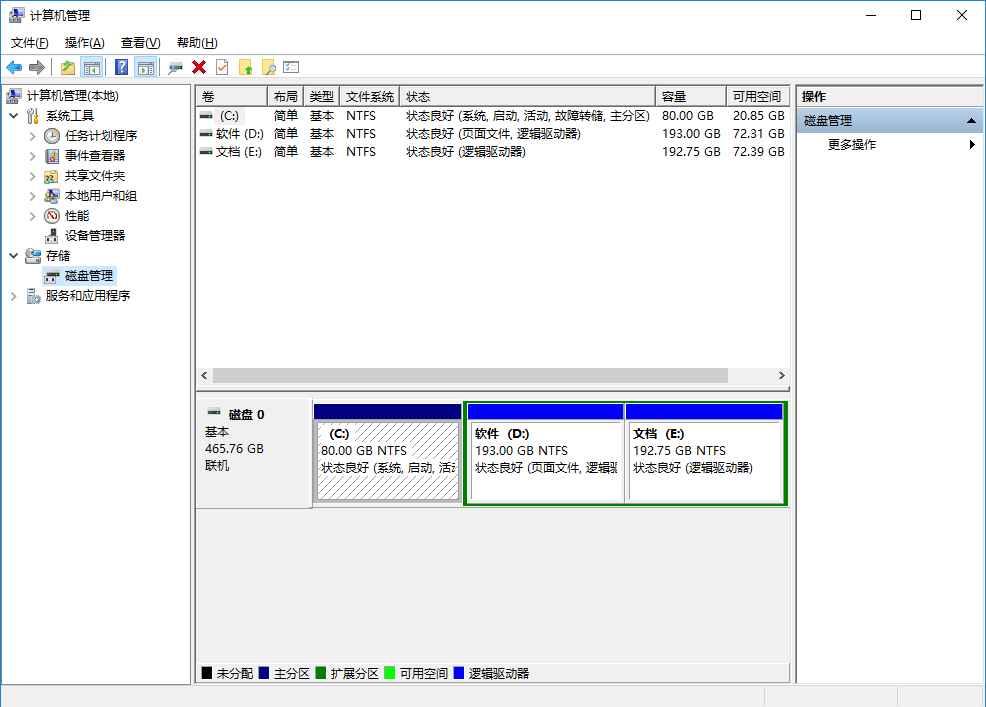Click the magnifier search folder toolbar icon
This screenshot has width=986, height=707.
click(268, 67)
